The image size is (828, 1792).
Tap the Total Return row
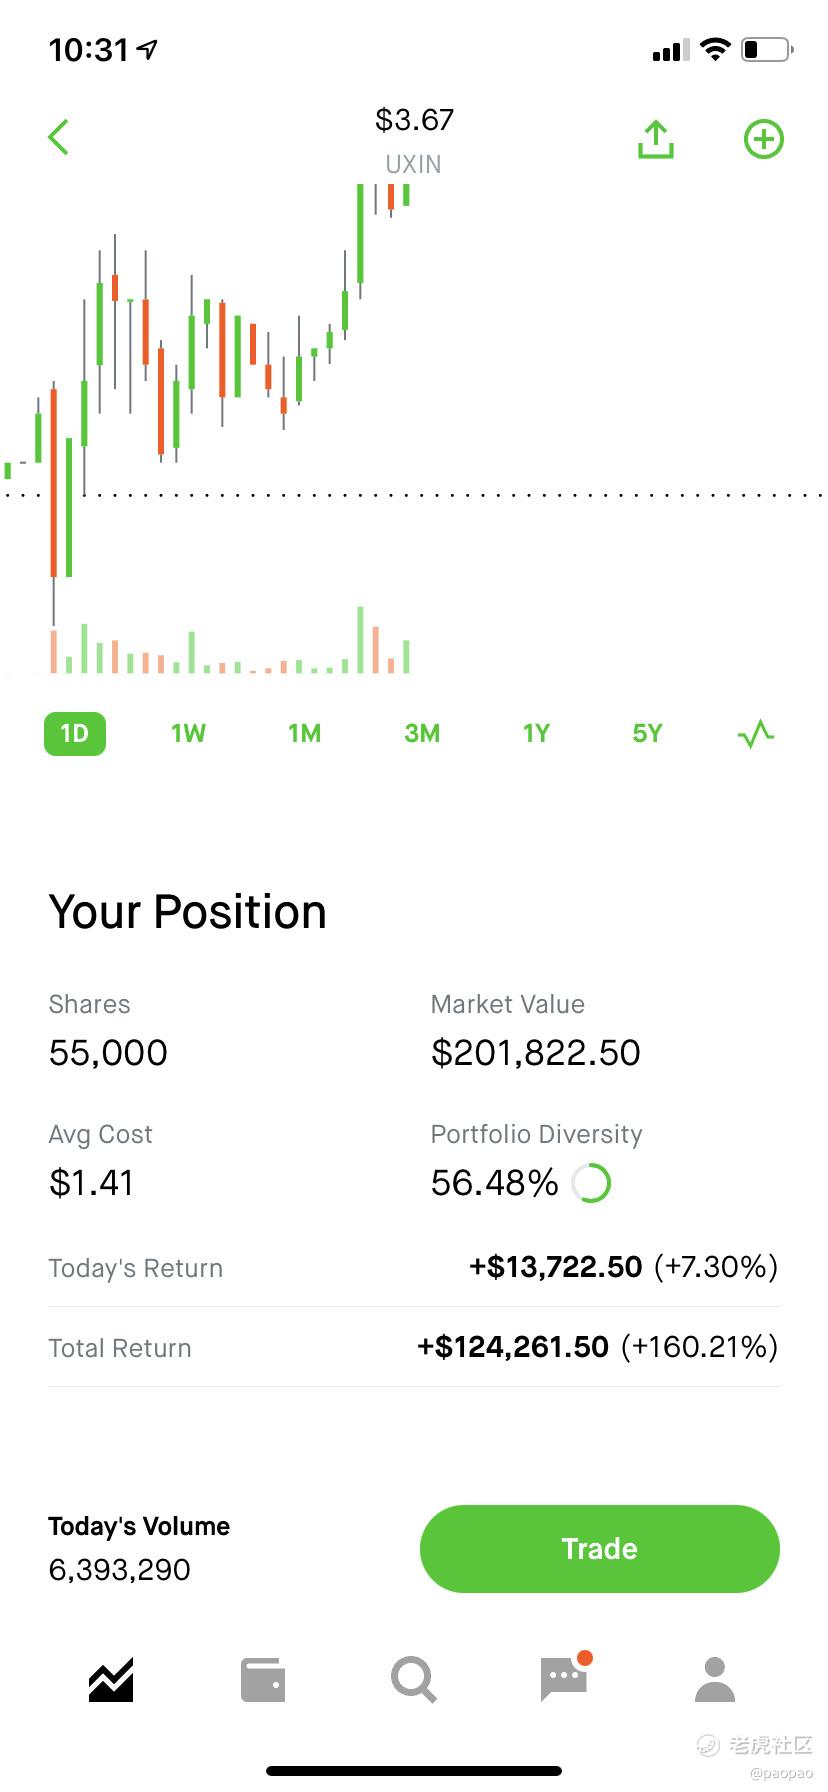click(413, 1347)
